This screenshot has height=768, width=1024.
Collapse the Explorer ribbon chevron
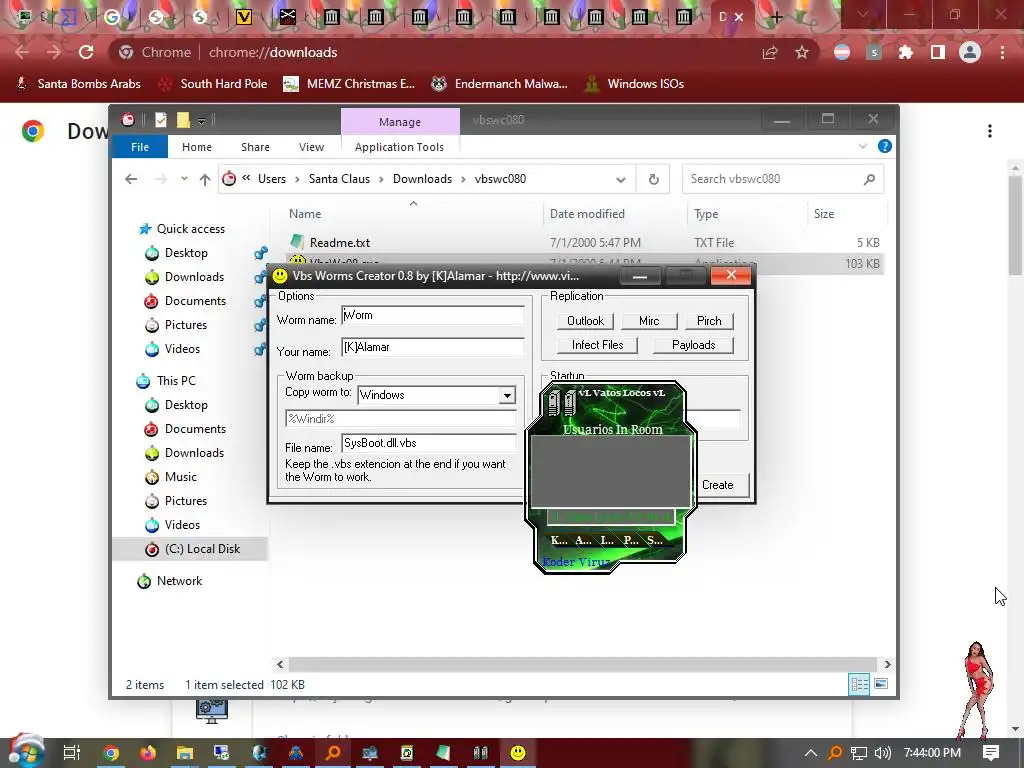[x=863, y=146]
